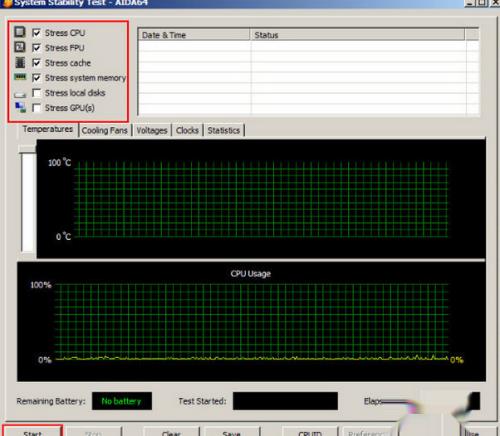Image resolution: width=500 pixels, height=436 pixels.
Task: Click the Status column header
Action: tap(357, 35)
